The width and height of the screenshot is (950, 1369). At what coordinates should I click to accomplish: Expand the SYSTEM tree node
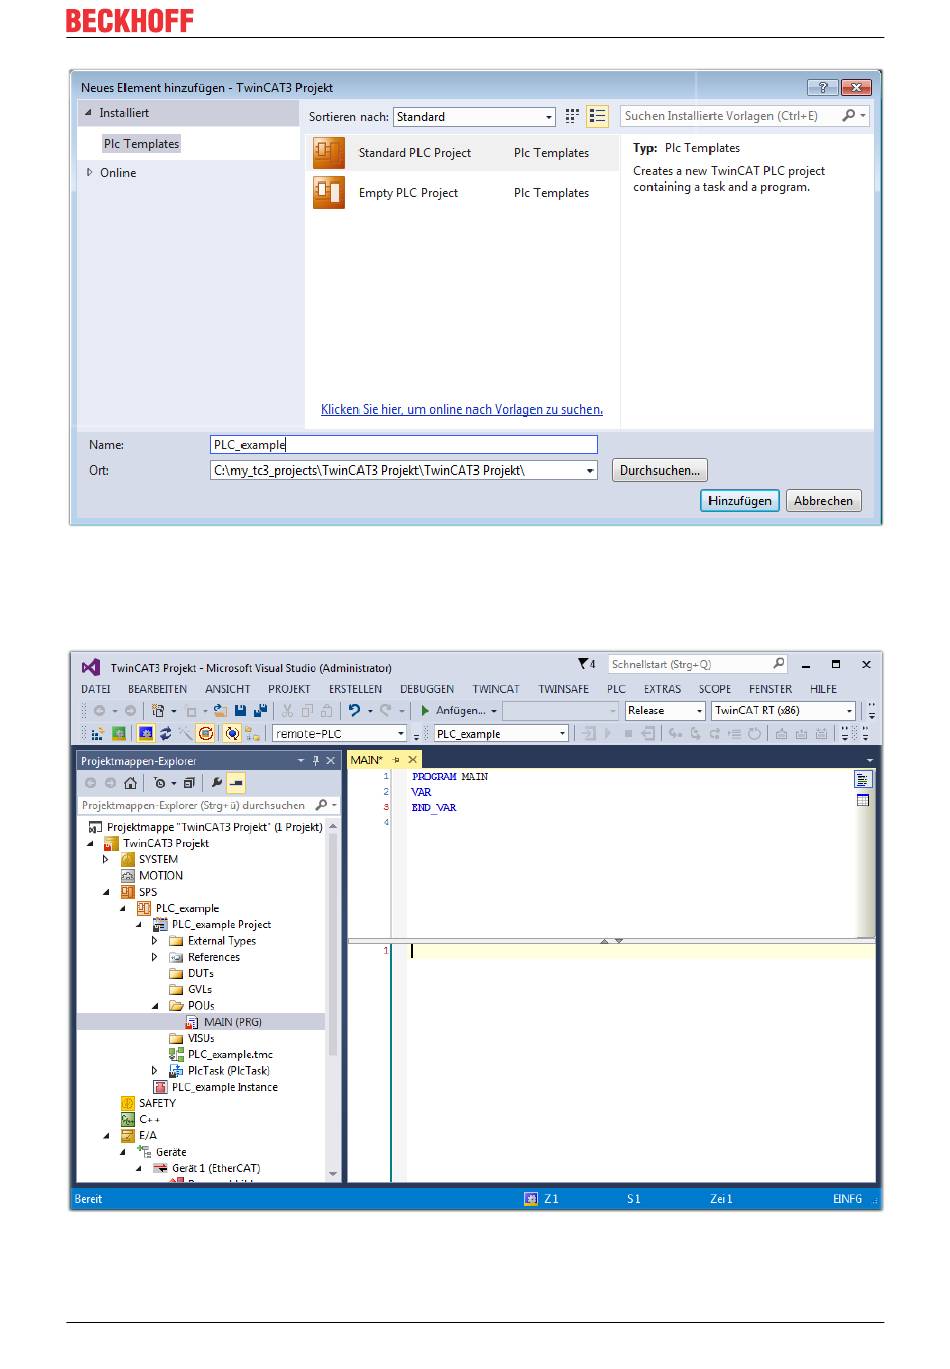(x=105, y=859)
